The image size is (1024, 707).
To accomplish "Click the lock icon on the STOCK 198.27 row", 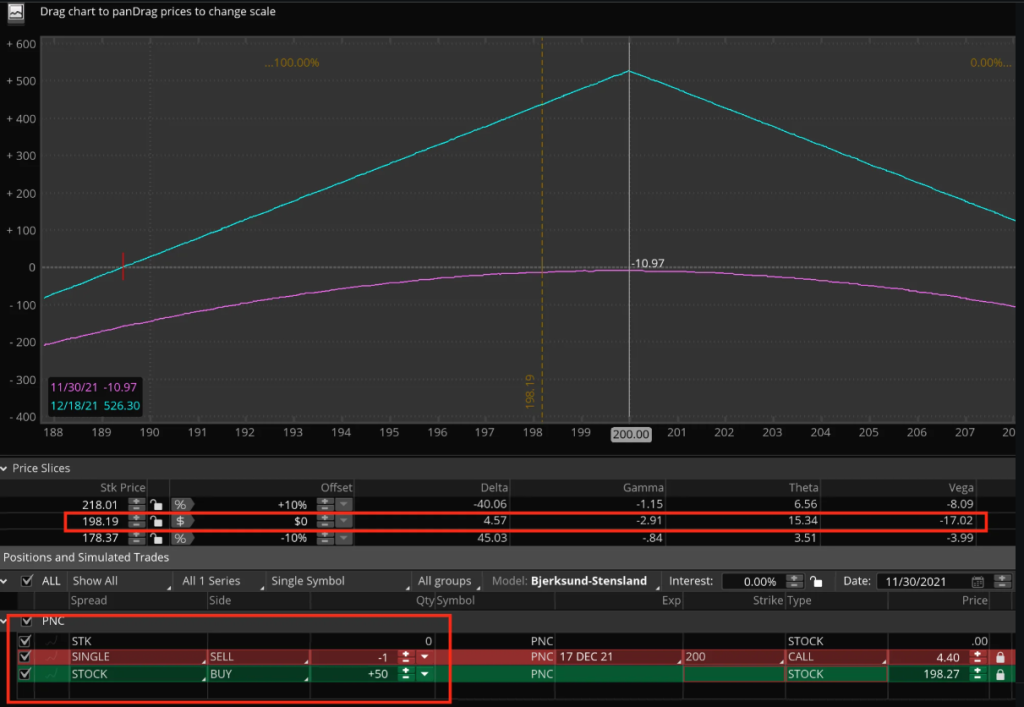I will tap(1000, 674).
